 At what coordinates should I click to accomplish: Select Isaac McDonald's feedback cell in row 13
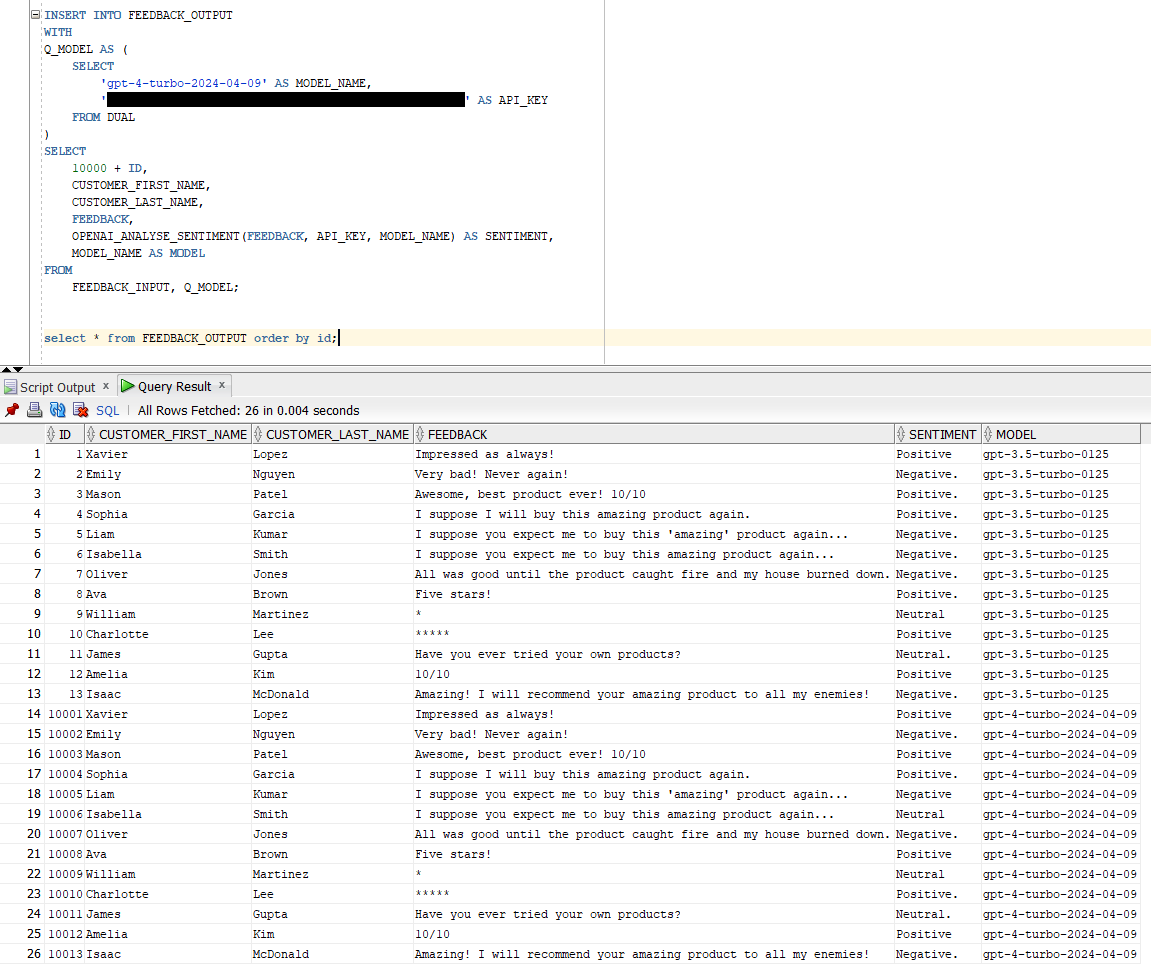(652, 693)
